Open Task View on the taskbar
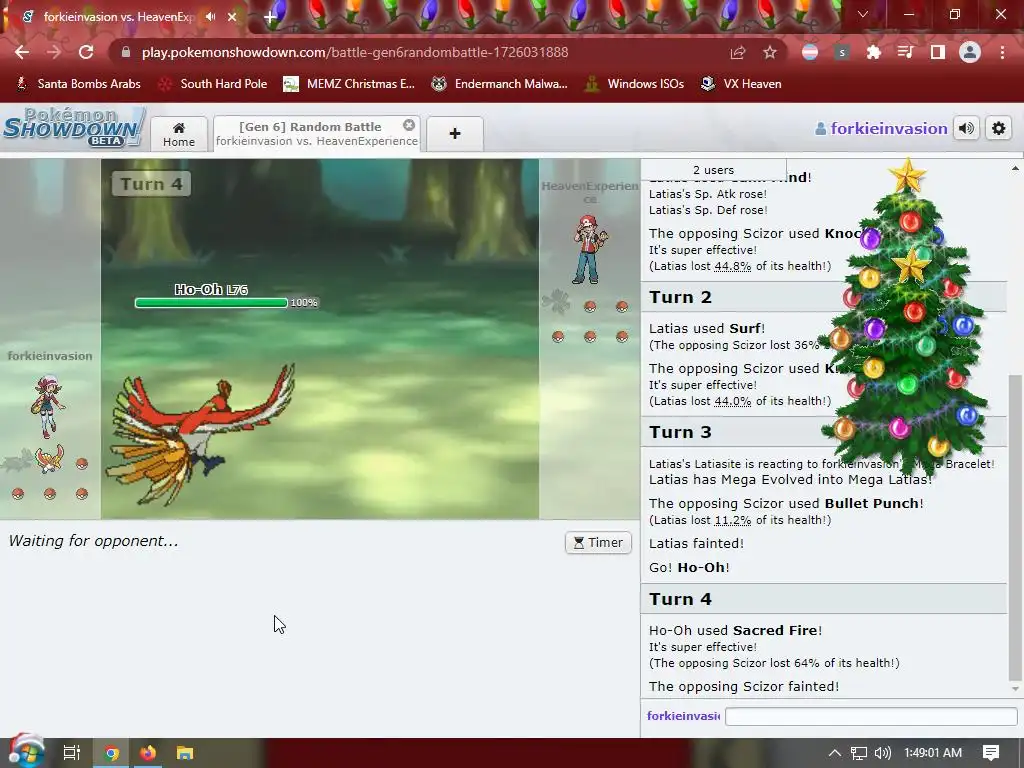The width and height of the screenshot is (1024, 768). [71, 753]
